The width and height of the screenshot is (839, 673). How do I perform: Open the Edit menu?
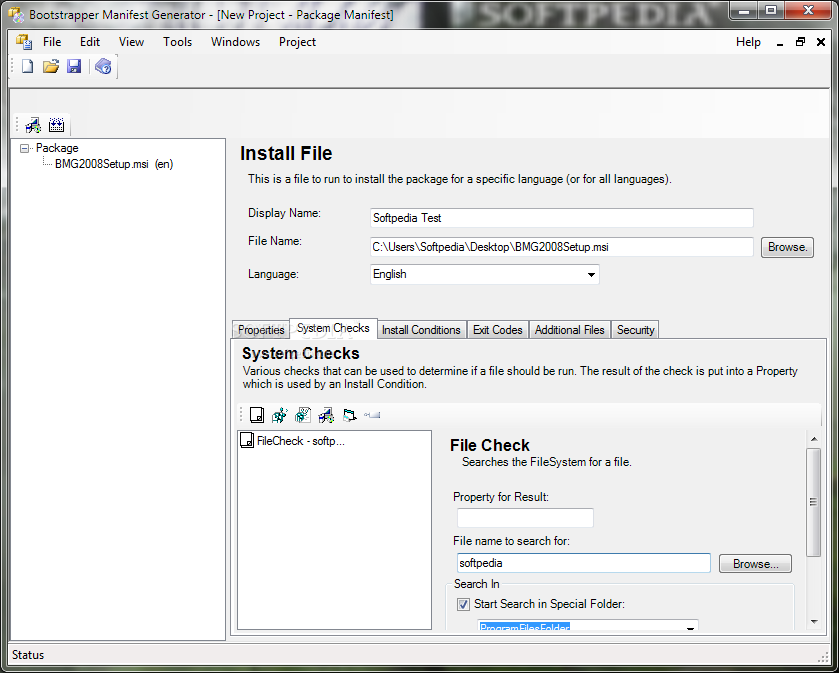click(90, 42)
